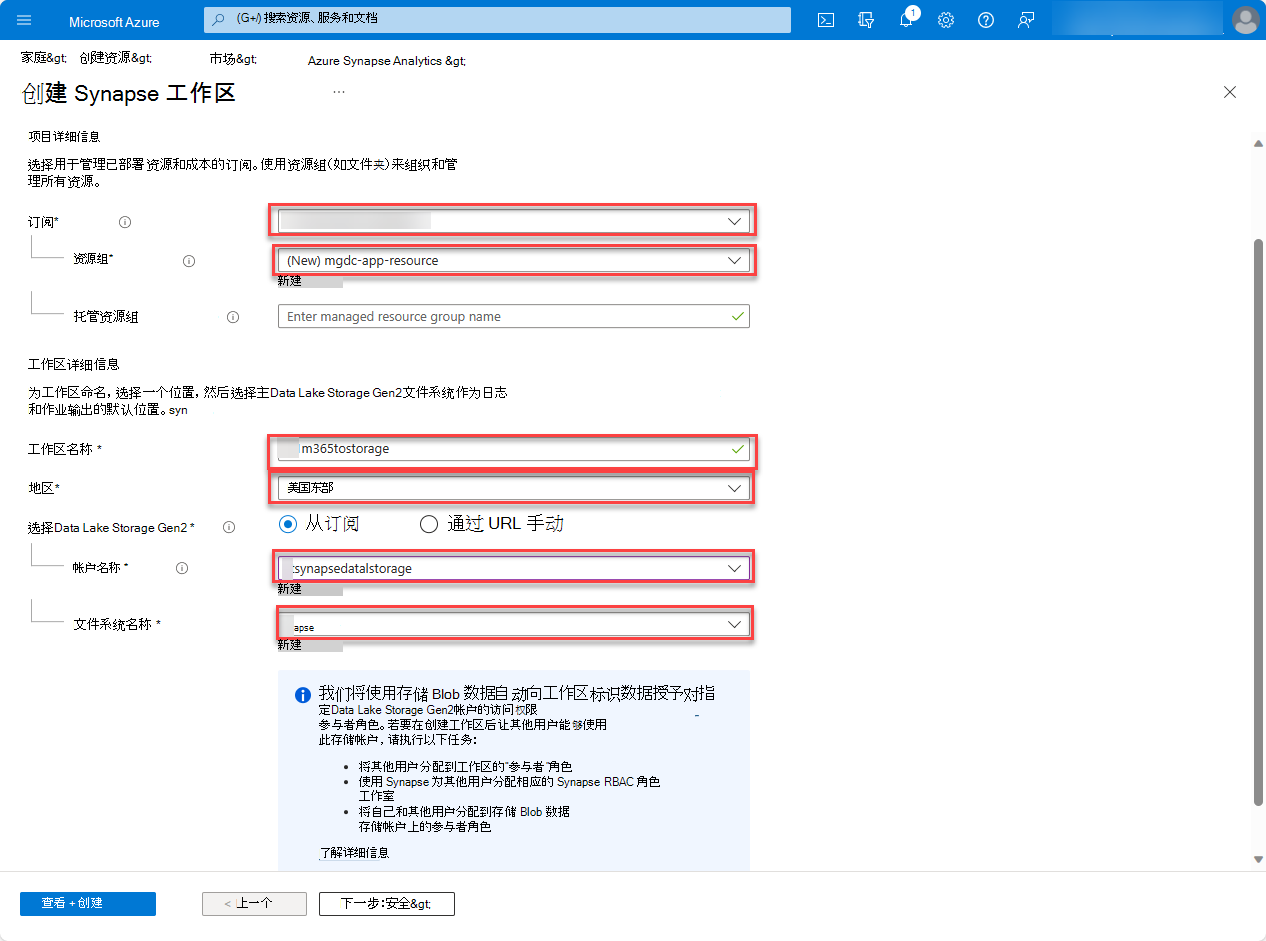
Task: Click 新建 link under 资源组
Action: 290,281
